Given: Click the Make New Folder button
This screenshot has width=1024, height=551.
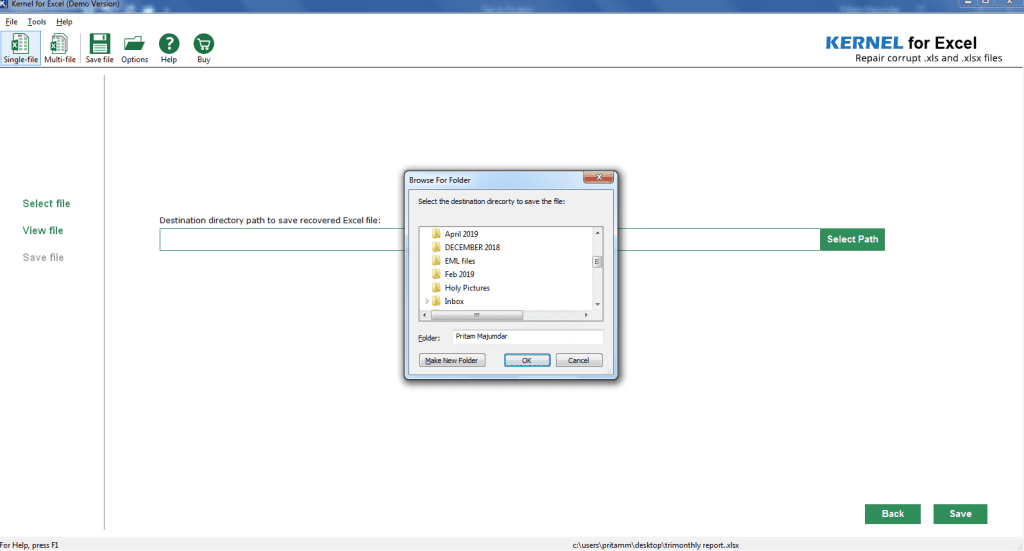Looking at the screenshot, I should [x=452, y=360].
